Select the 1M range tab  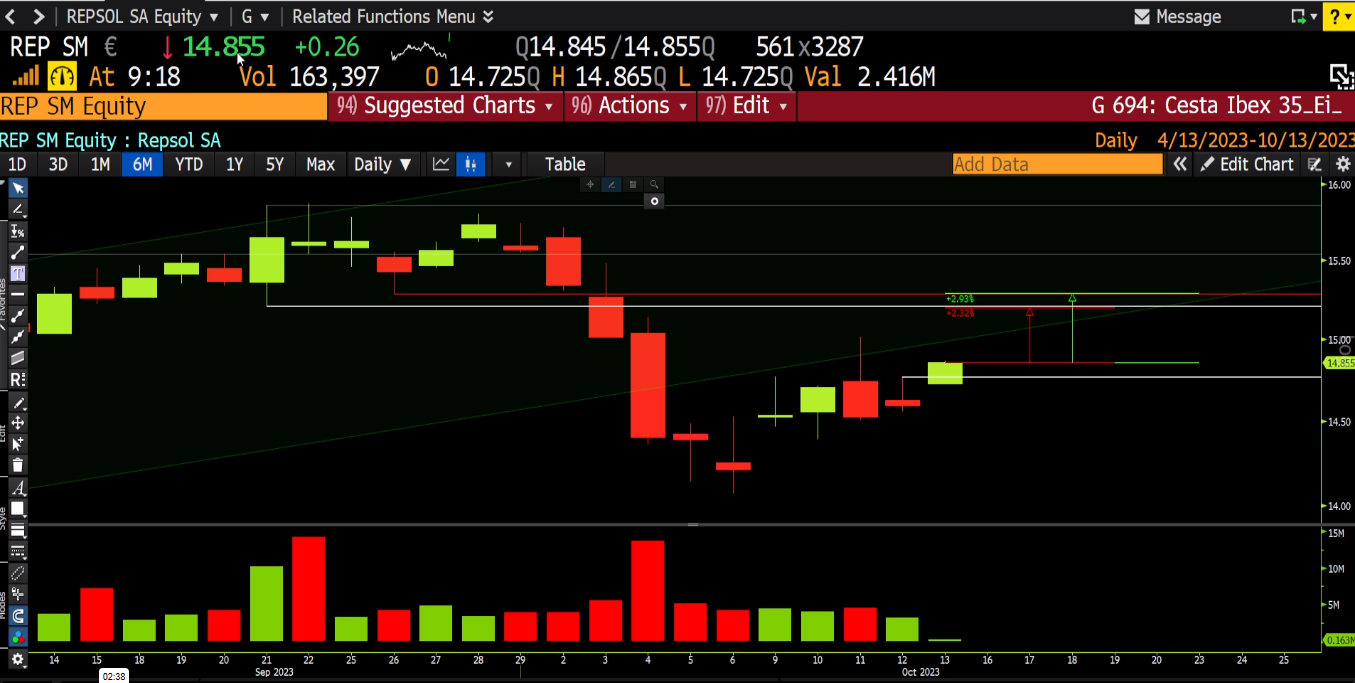pos(100,164)
